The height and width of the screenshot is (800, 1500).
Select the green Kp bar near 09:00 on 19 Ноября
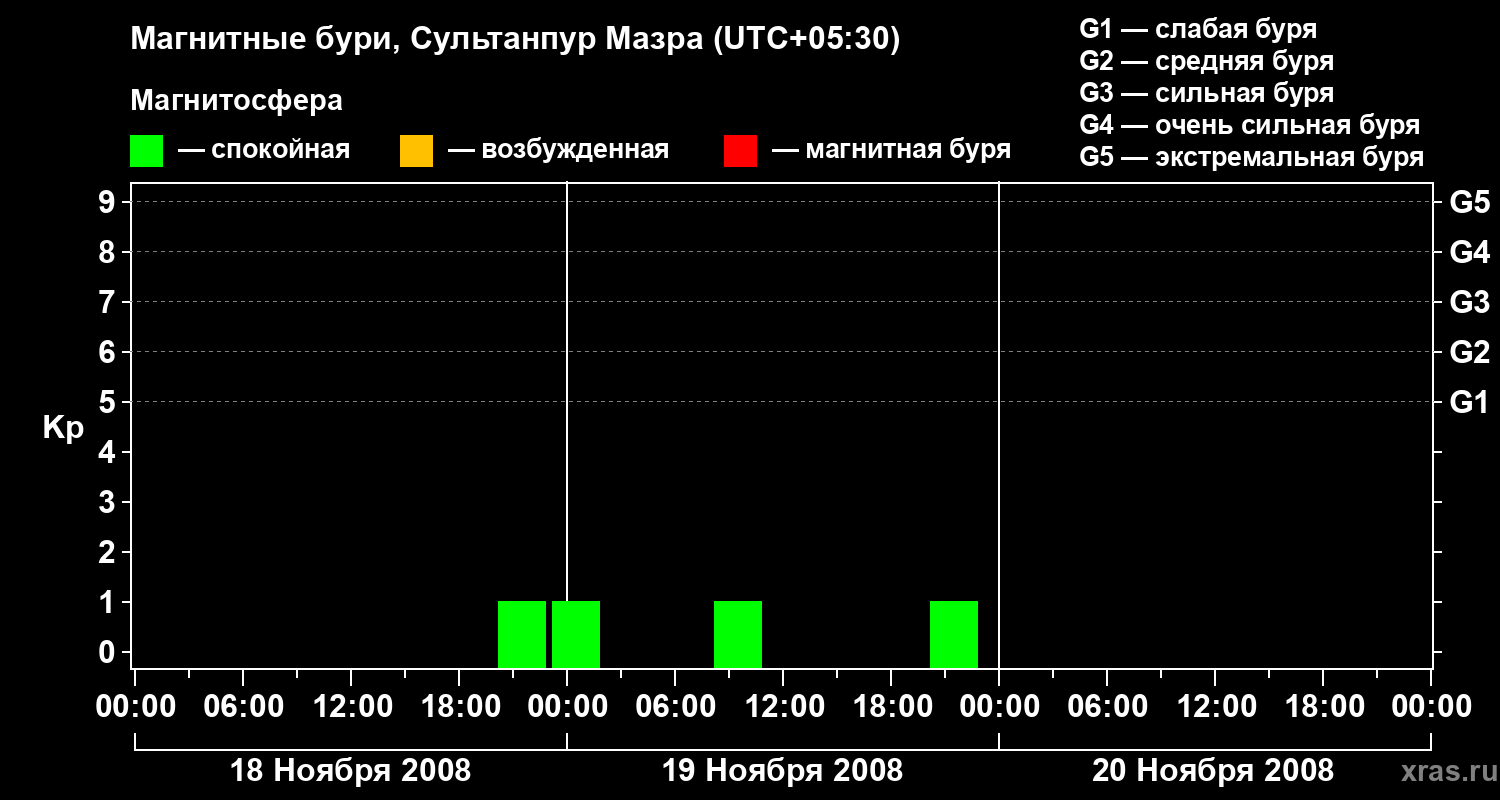[738, 634]
